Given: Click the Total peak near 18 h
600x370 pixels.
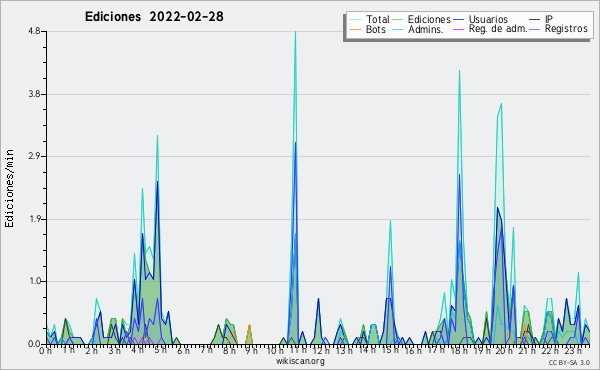Looking at the screenshot, I should [459, 71].
